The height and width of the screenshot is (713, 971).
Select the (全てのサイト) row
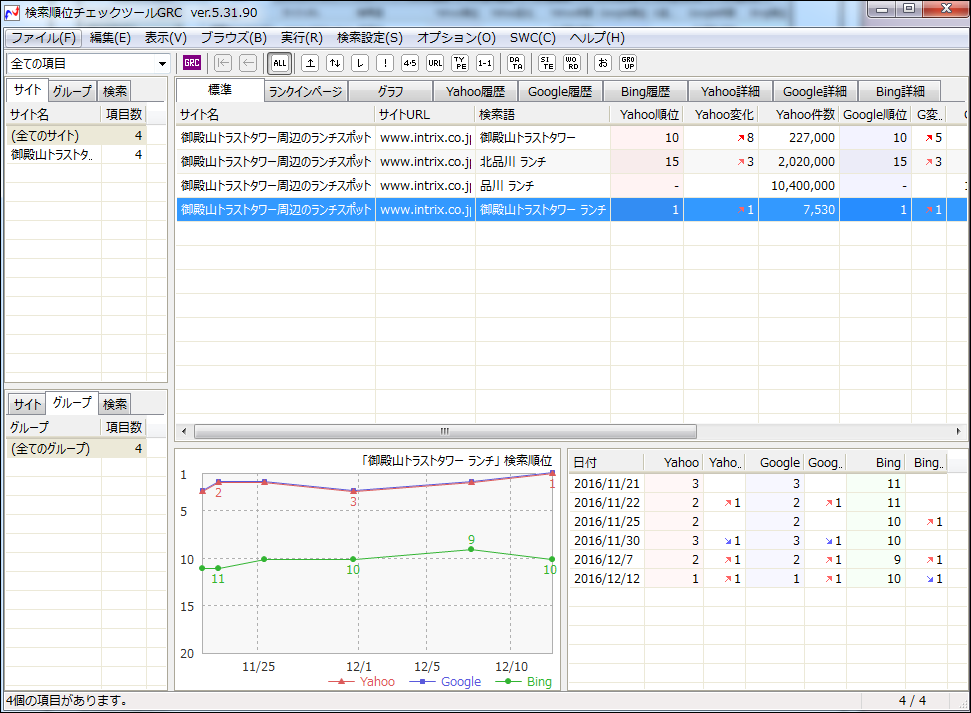77,136
